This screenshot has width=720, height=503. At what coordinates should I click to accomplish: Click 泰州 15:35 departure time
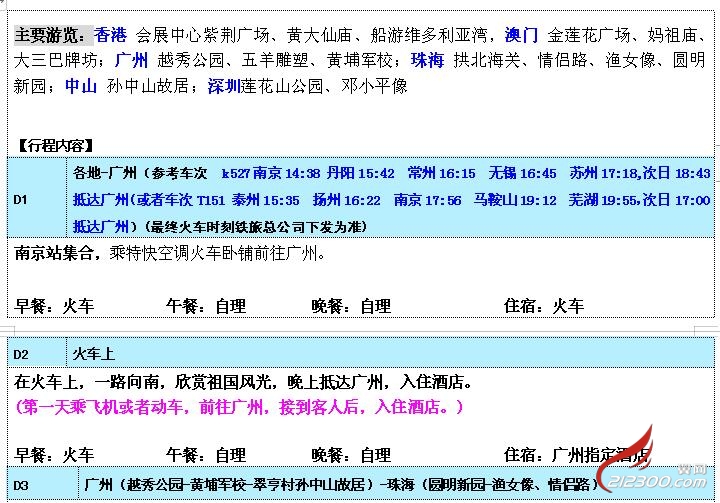265,200
